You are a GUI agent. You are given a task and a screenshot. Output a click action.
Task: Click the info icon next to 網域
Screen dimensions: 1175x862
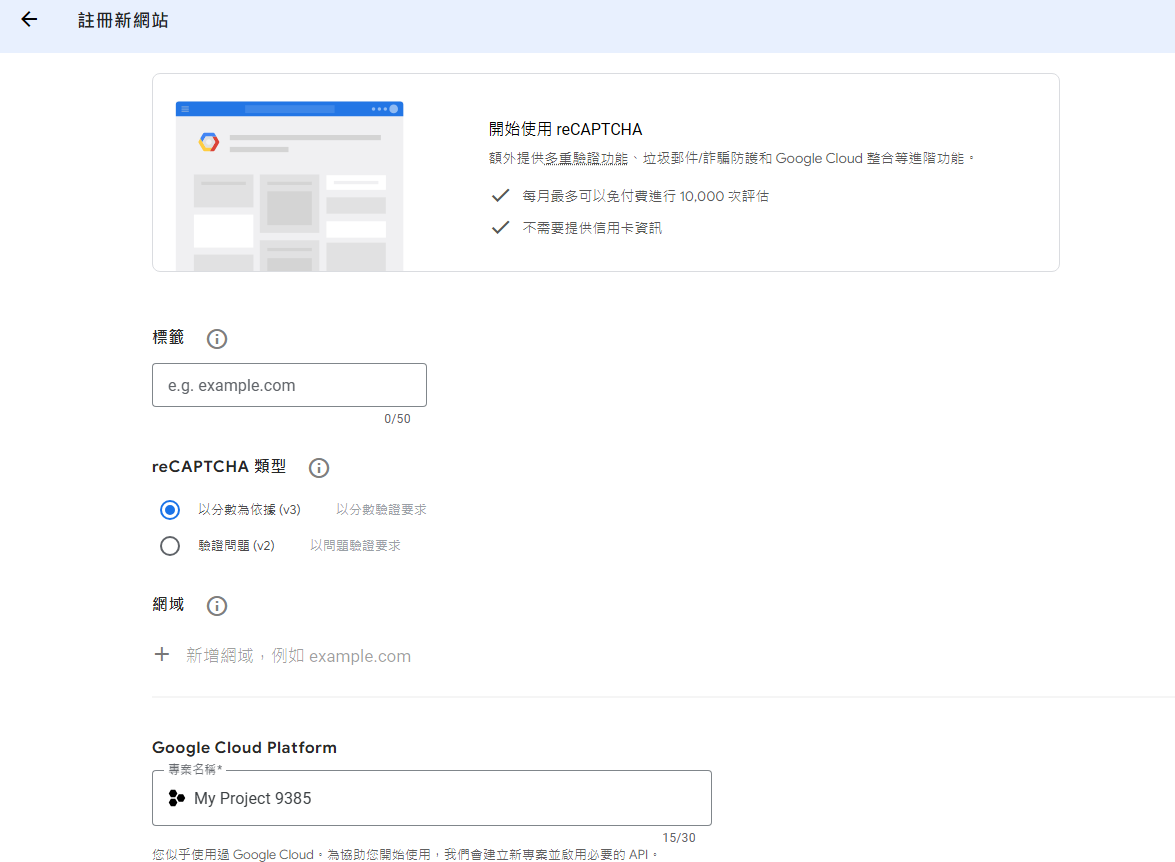tap(216, 605)
